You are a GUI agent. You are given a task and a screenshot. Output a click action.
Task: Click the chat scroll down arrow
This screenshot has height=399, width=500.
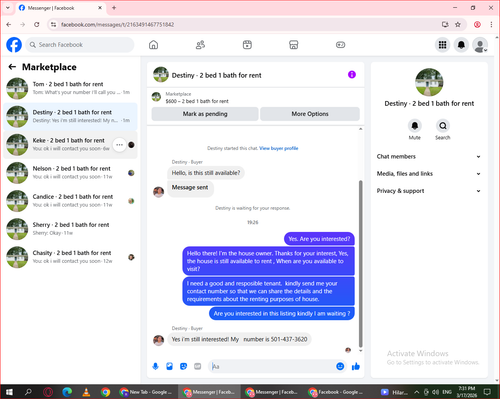pyautogui.click(x=360, y=351)
